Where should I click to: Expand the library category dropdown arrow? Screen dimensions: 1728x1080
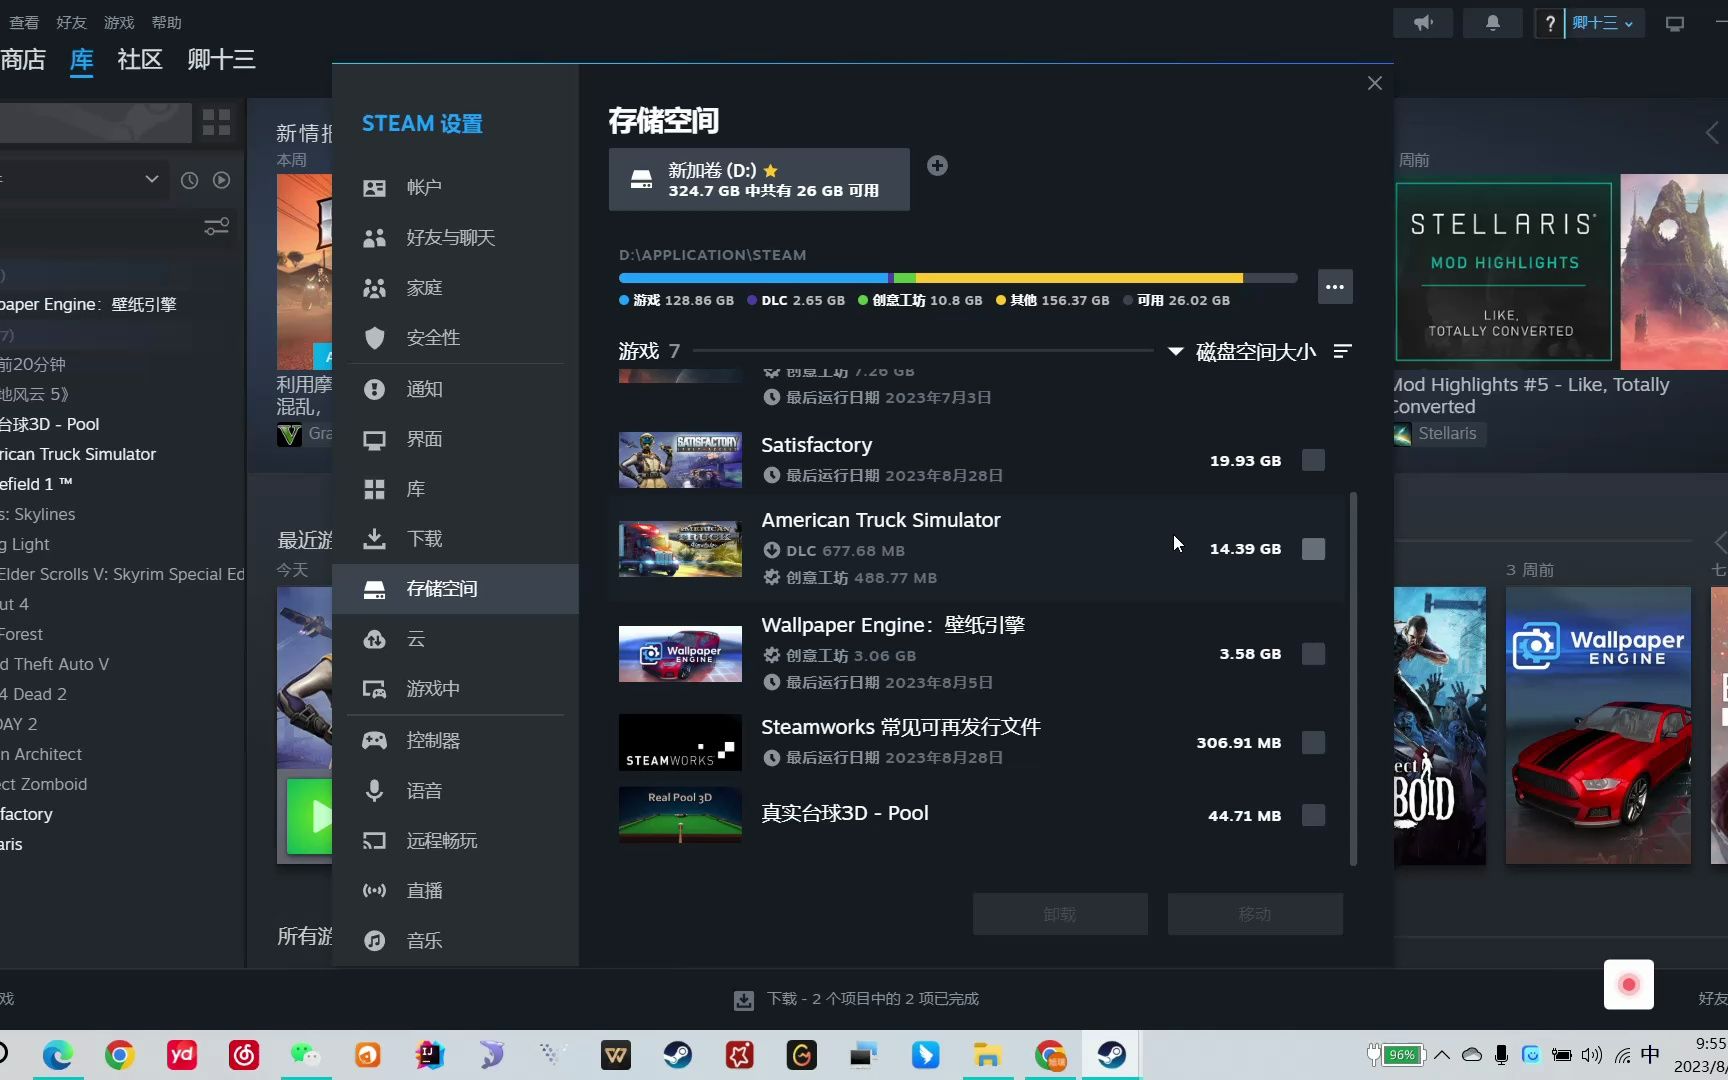click(152, 180)
